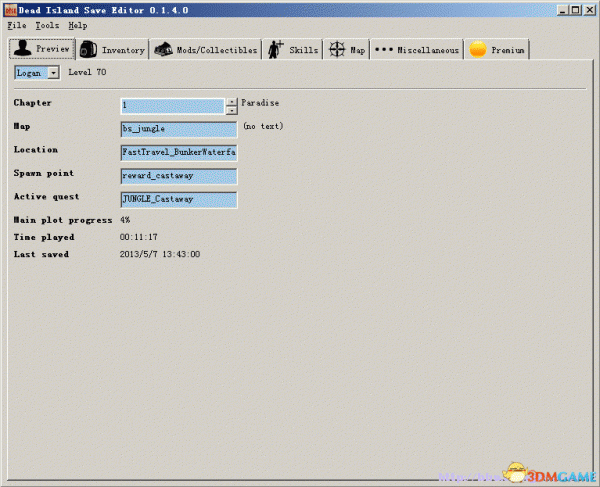Click the time played value 00:11:17

[x=139, y=237]
